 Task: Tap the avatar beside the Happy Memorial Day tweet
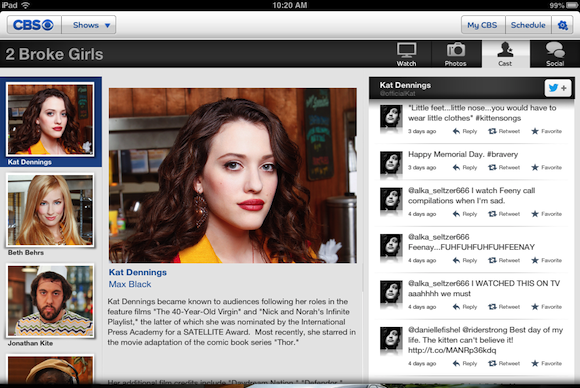pyautogui.click(x=391, y=162)
